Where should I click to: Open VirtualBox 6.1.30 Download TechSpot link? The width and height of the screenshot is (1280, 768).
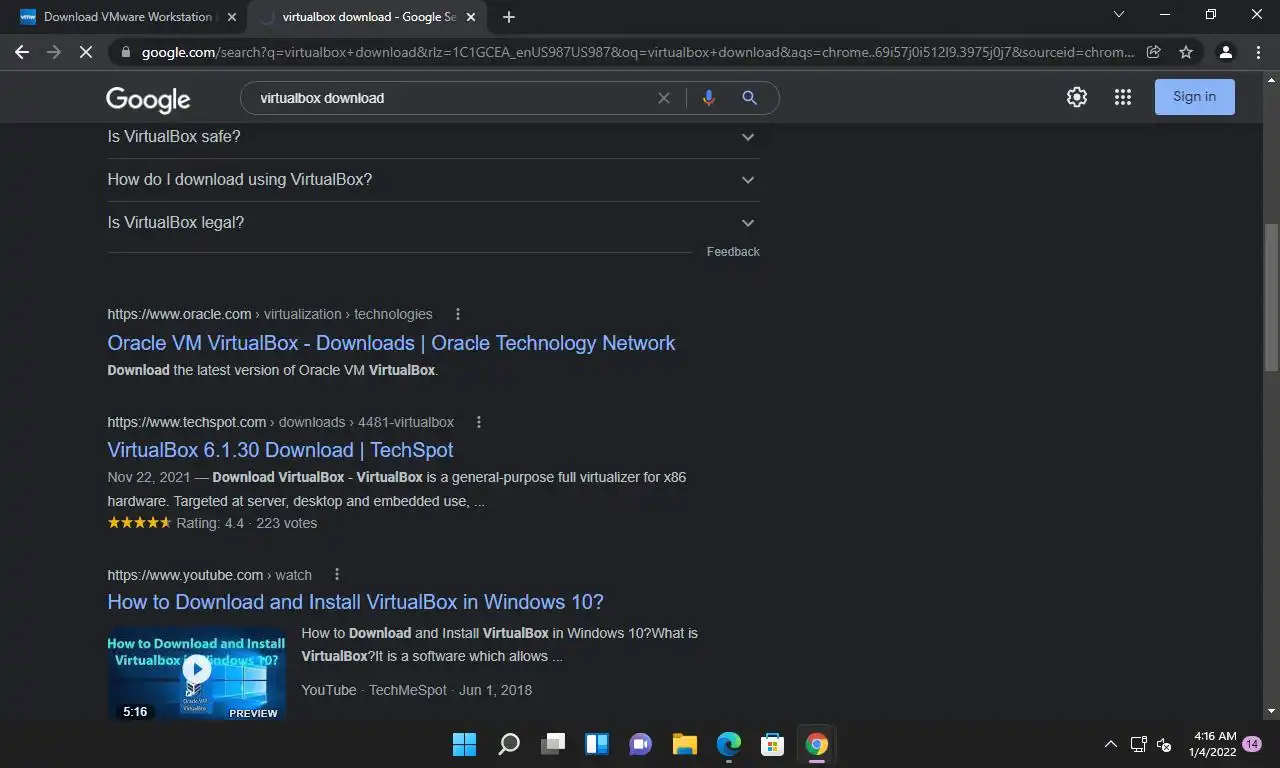tap(280, 450)
